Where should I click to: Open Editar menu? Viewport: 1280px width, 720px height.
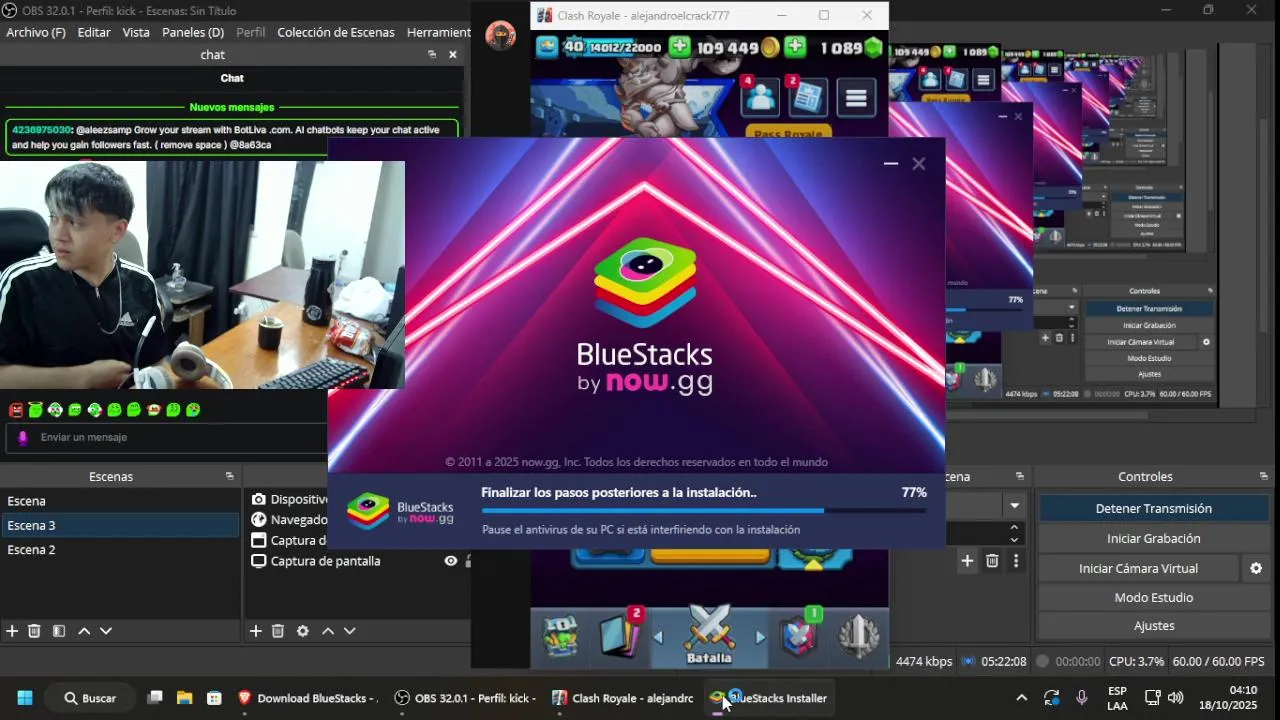point(94,32)
